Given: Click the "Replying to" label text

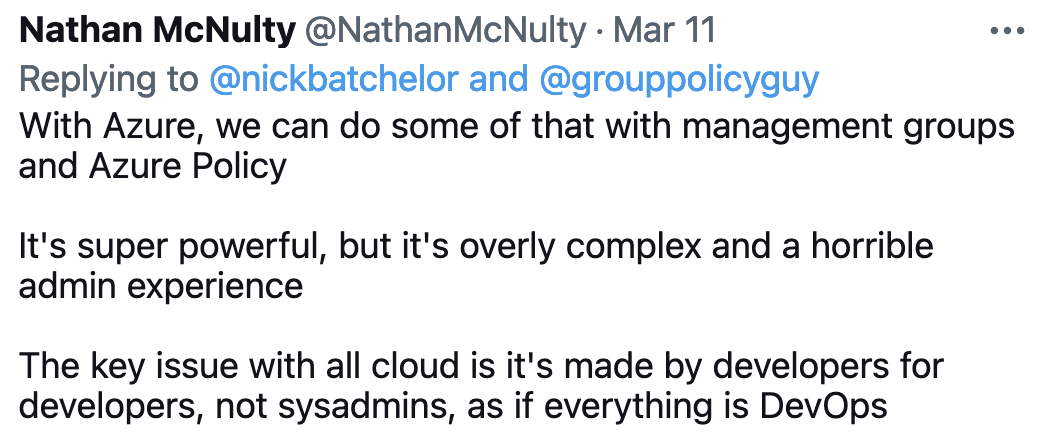Looking at the screenshot, I should tap(109, 80).
